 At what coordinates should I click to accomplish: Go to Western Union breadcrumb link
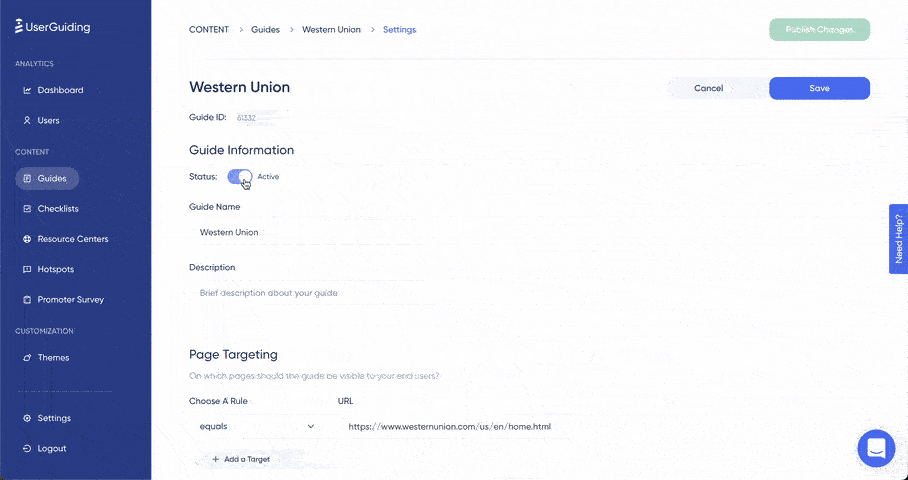[x=331, y=30]
